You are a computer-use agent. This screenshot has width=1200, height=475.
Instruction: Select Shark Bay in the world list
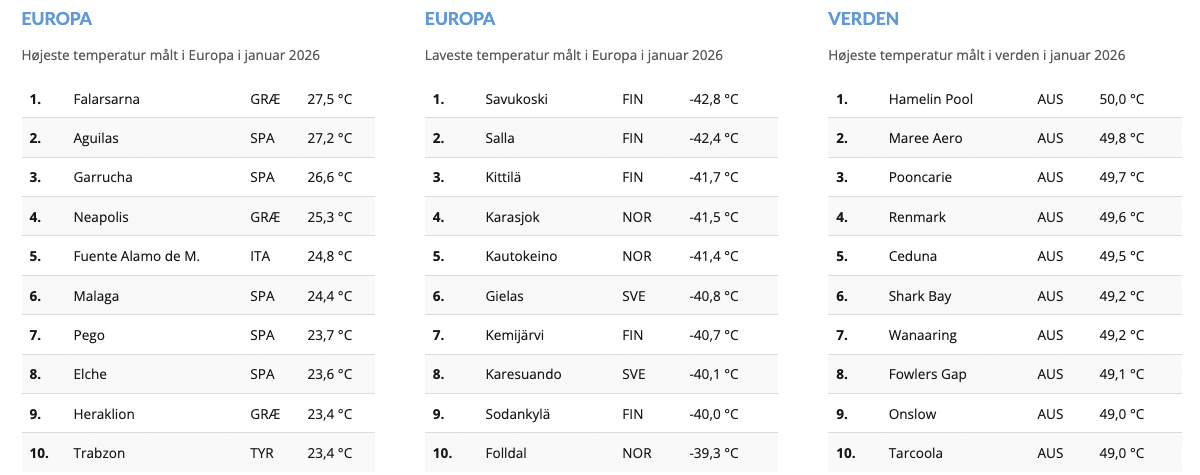pos(919,296)
